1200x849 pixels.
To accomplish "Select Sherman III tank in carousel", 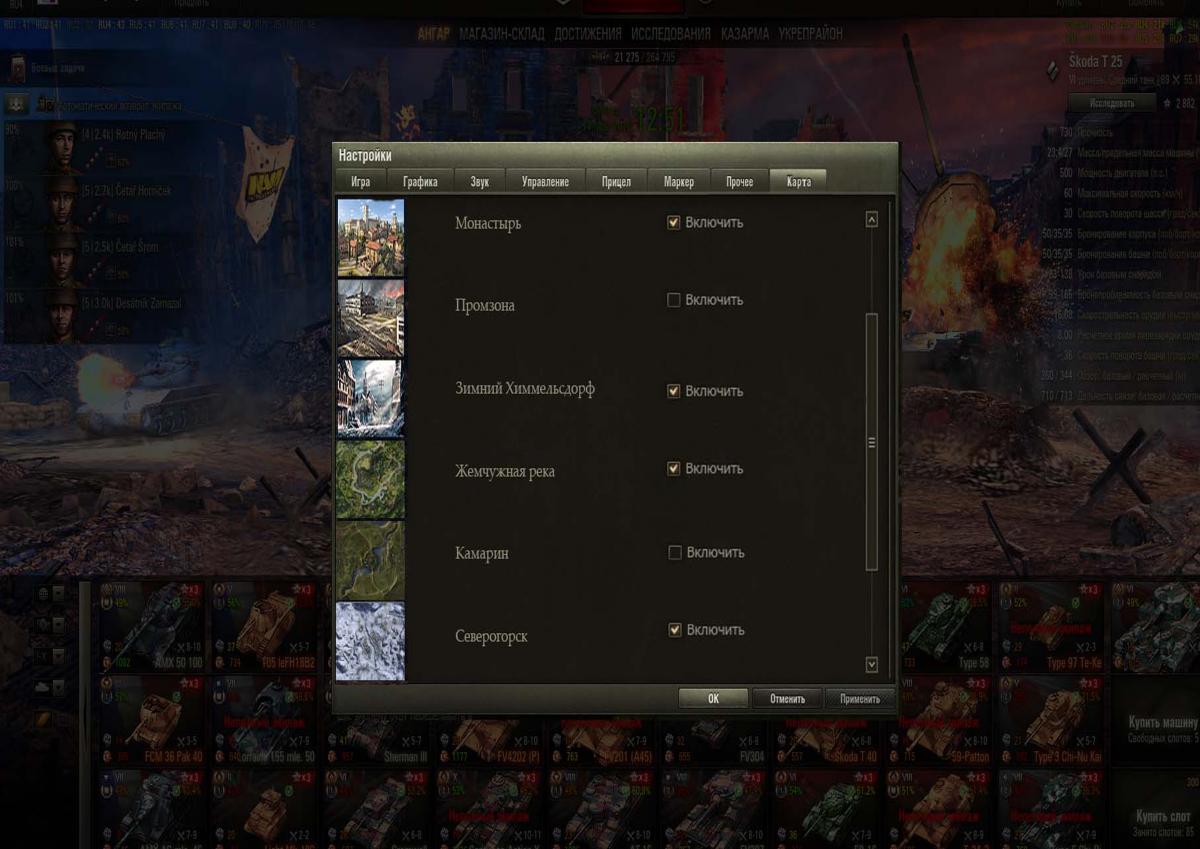I will click(376, 739).
